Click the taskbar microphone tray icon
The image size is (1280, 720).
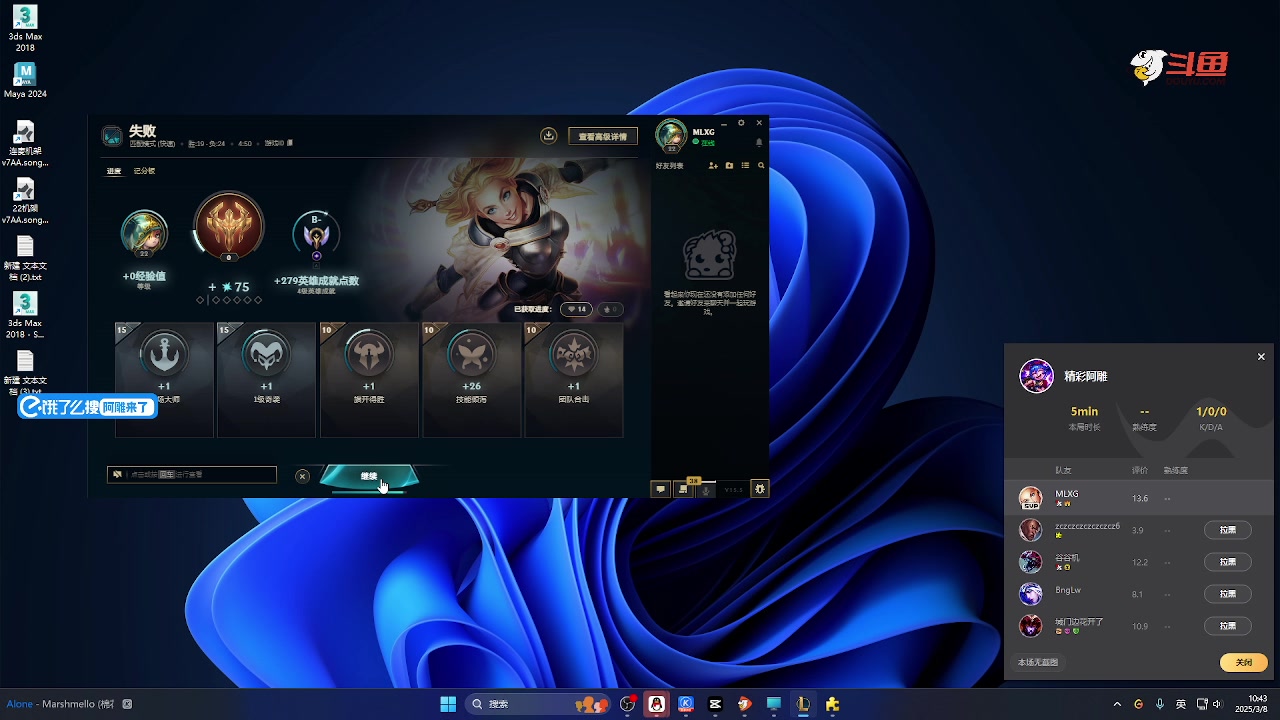1160,704
